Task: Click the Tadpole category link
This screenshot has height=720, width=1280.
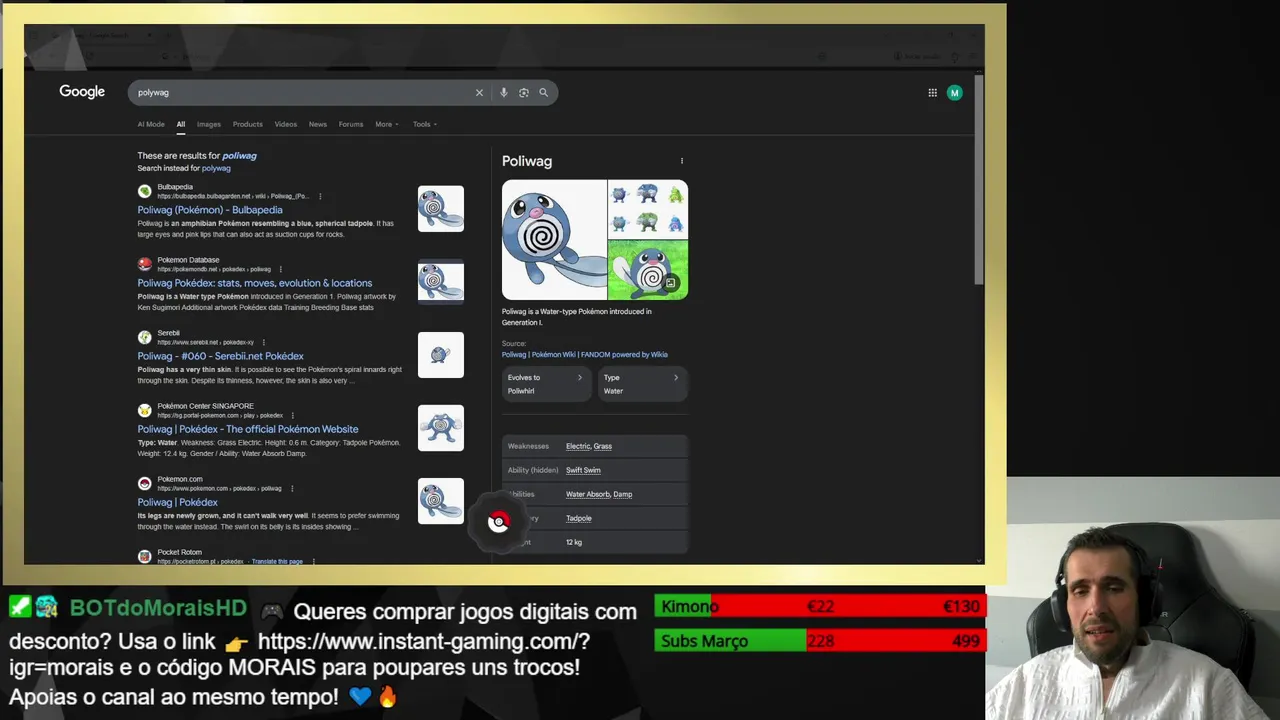Action: coord(579,518)
